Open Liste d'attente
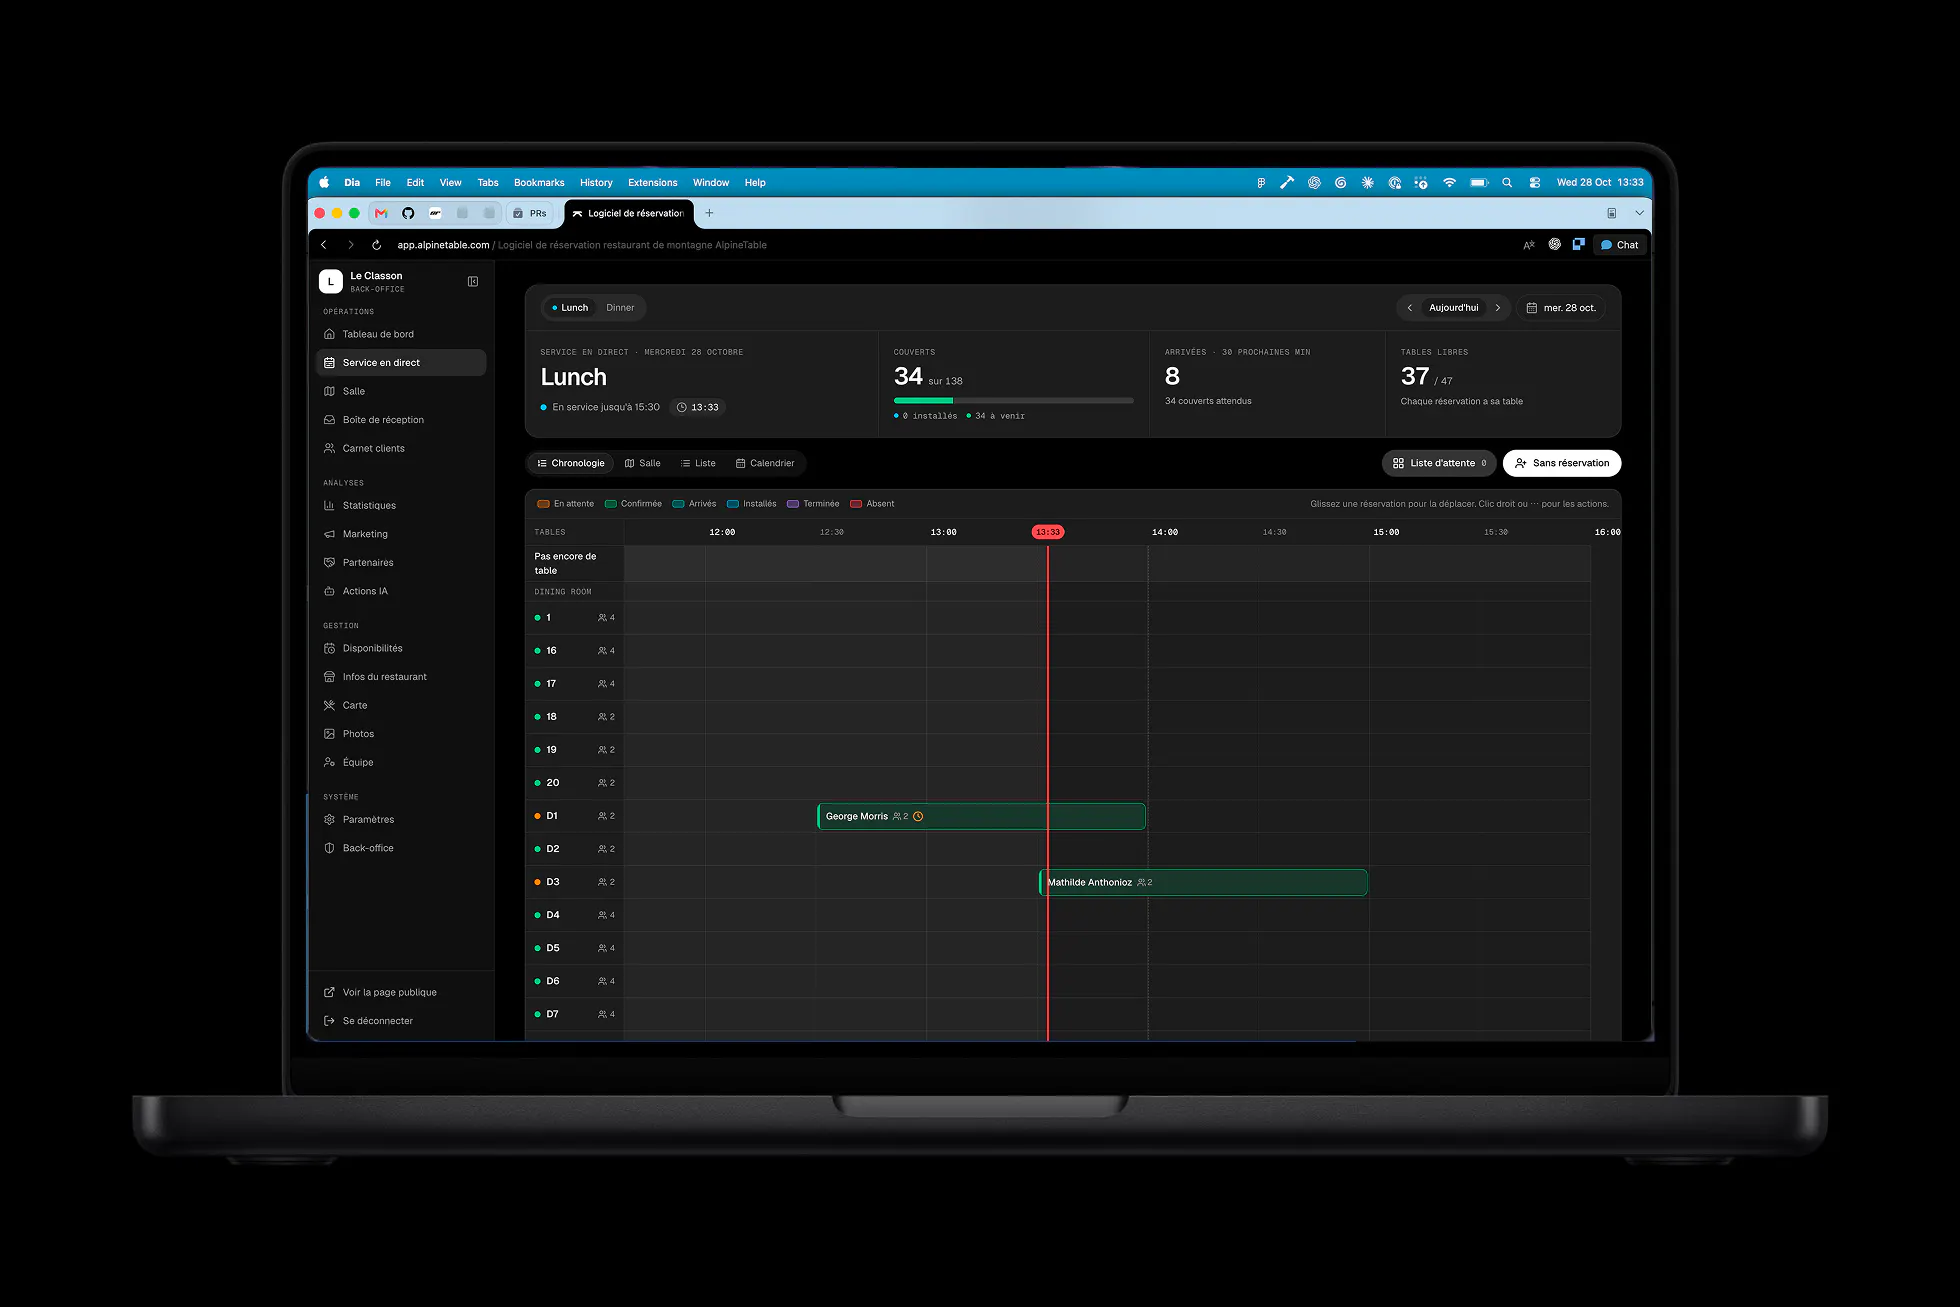This screenshot has width=1960, height=1307. tap(1439, 463)
